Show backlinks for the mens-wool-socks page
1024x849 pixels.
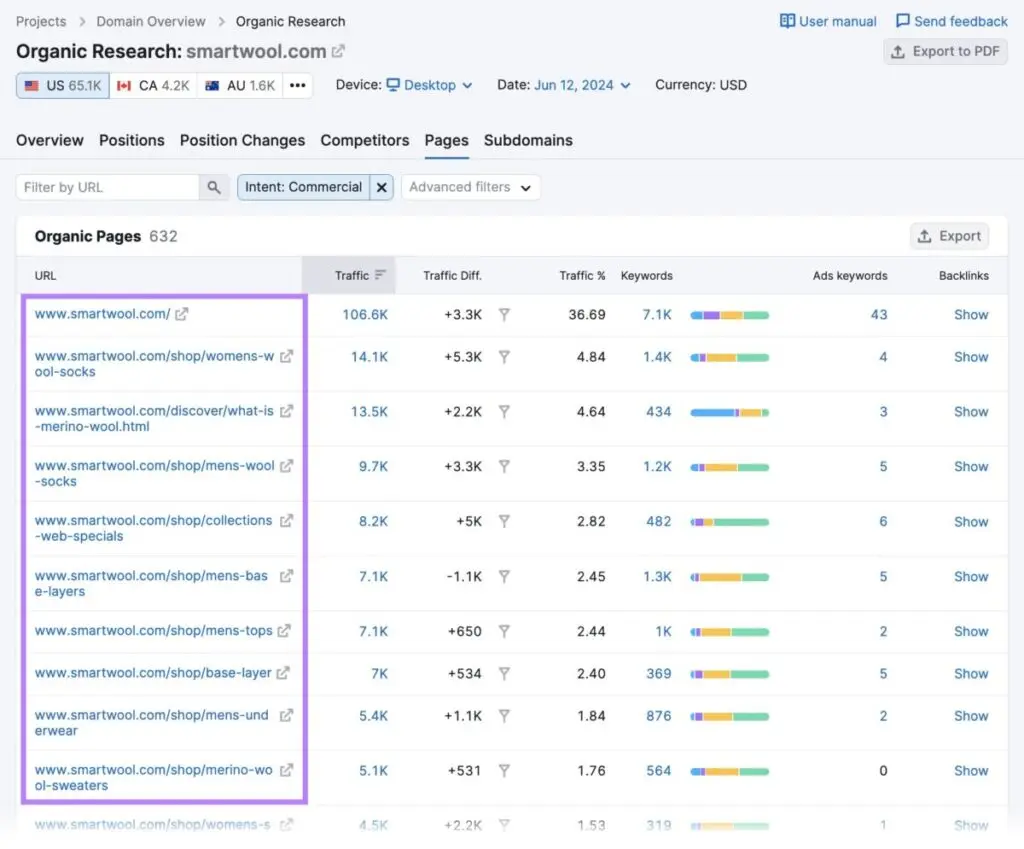tap(970, 467)
